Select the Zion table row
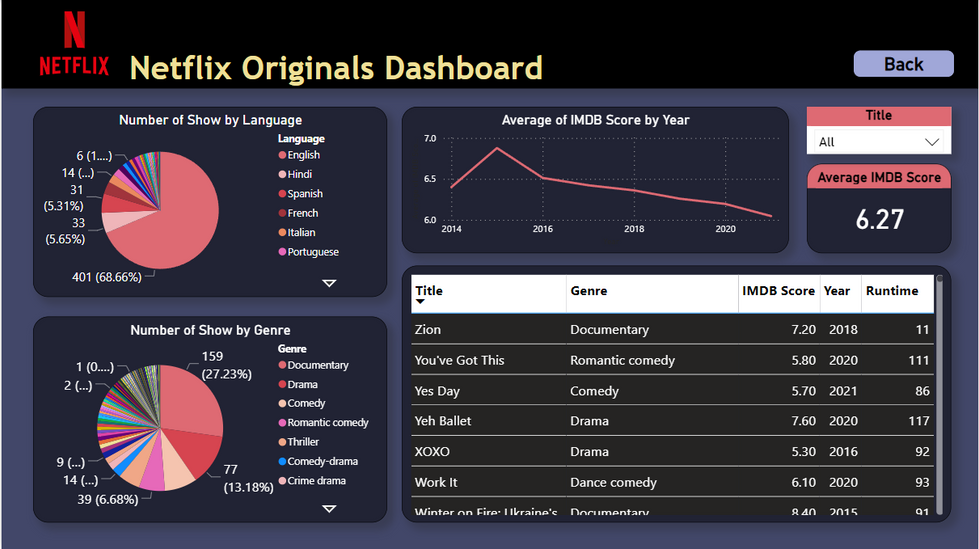The image size is (979, 549). click(672, 329)
